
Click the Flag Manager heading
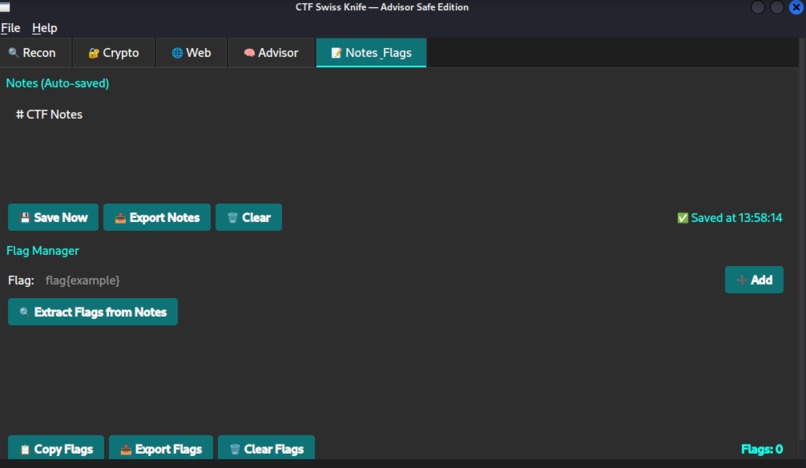[x=43, y=250]
